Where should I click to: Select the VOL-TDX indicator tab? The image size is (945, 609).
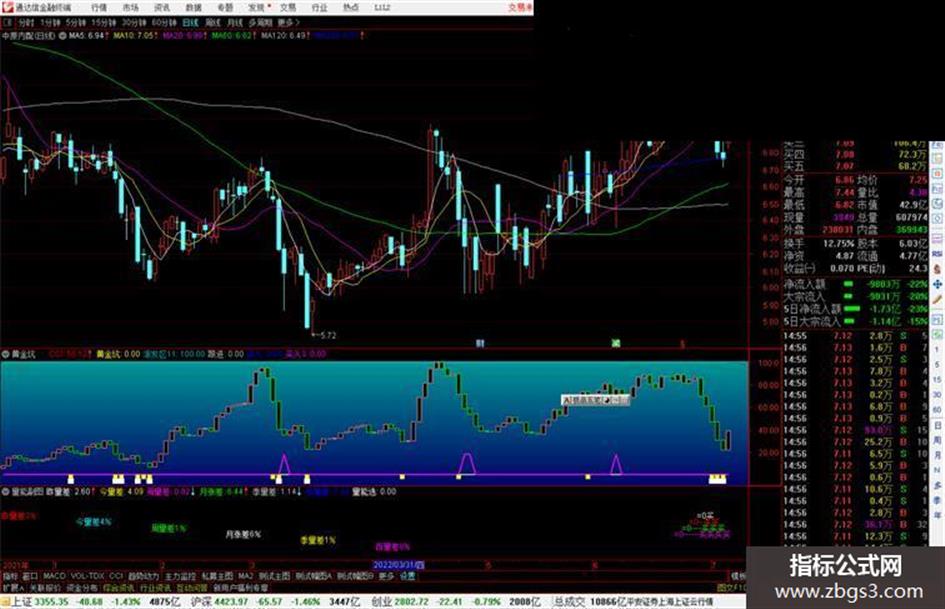coord(88,576)
